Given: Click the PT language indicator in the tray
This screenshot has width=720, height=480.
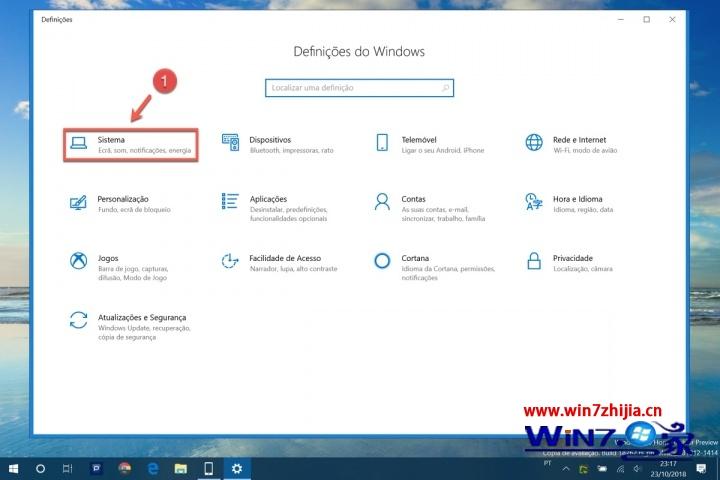Looking at the screenshot, I should point(547,463).
